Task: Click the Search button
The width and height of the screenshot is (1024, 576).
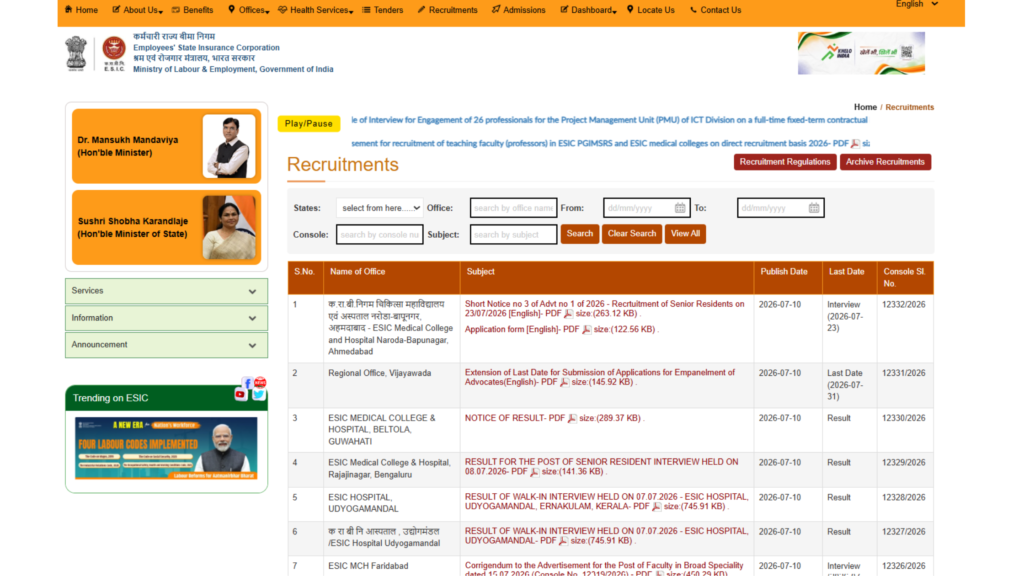Action: 579,234
